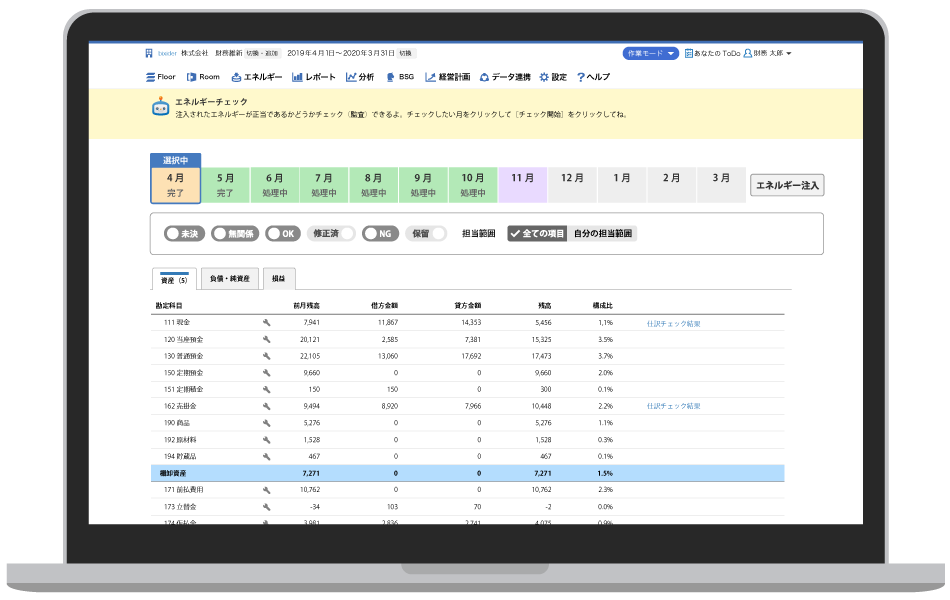Toggle the 未決 filter switch
This screenshot has width=950, height=600.
point(184,233)
